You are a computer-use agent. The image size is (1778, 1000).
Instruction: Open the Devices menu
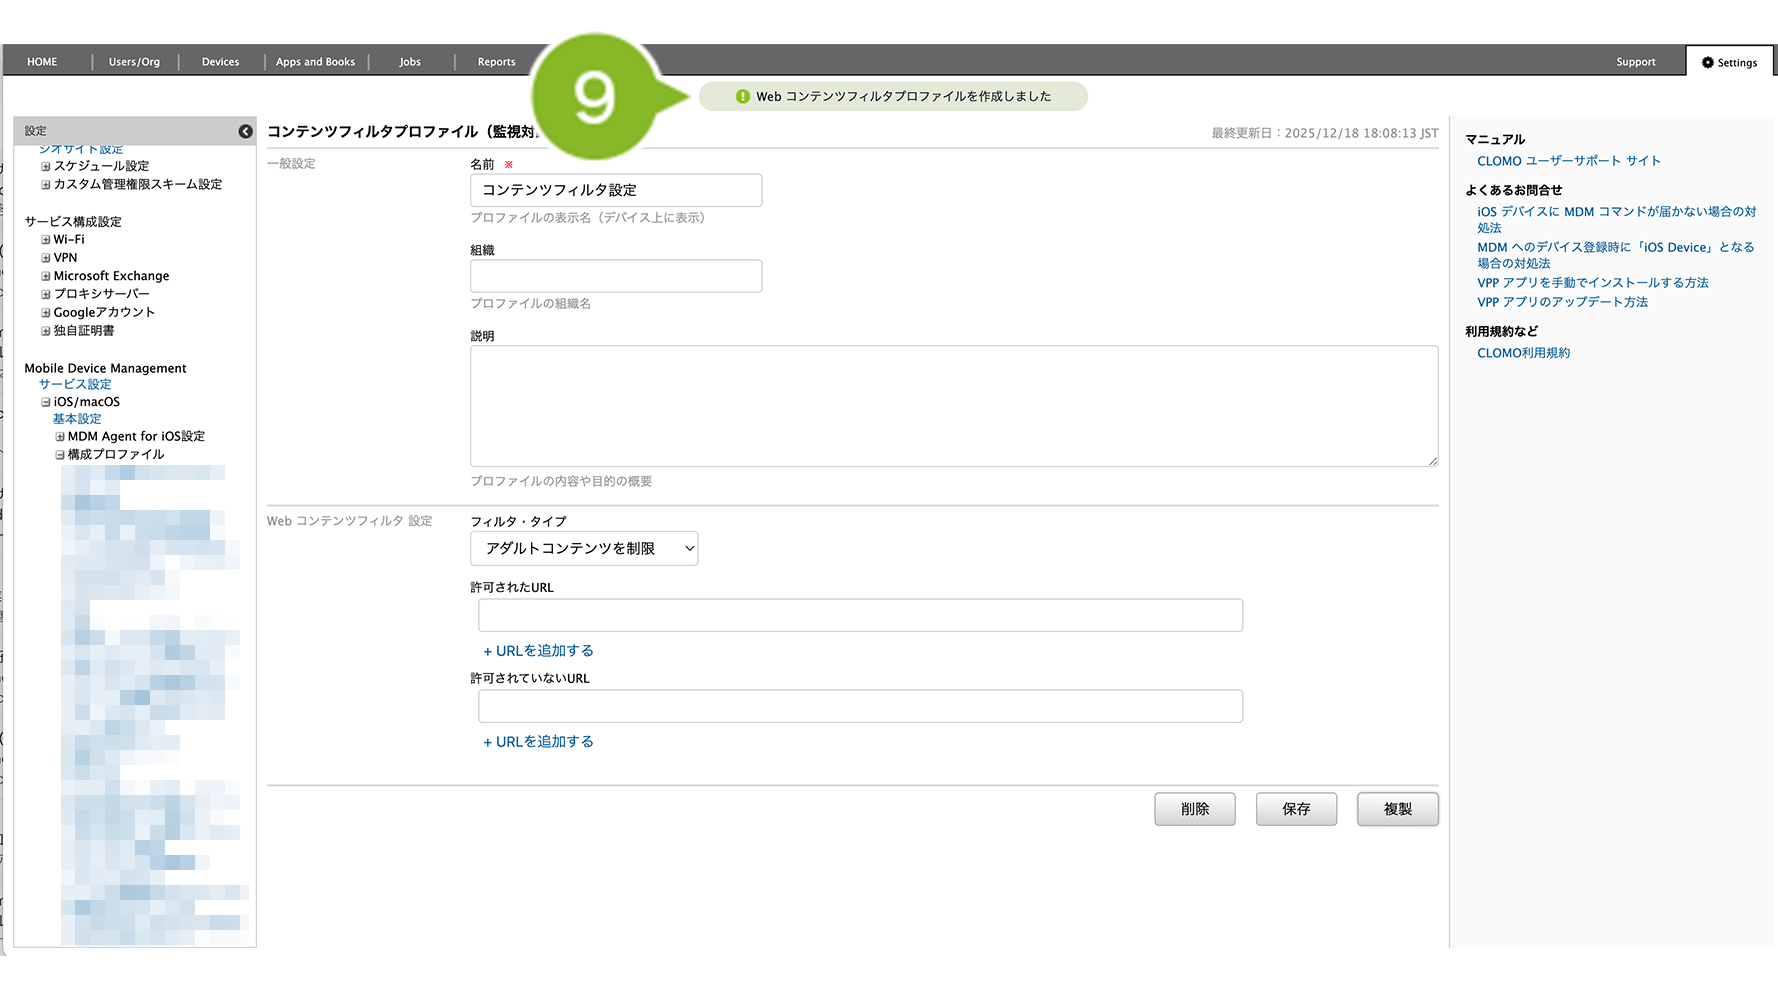220,62
